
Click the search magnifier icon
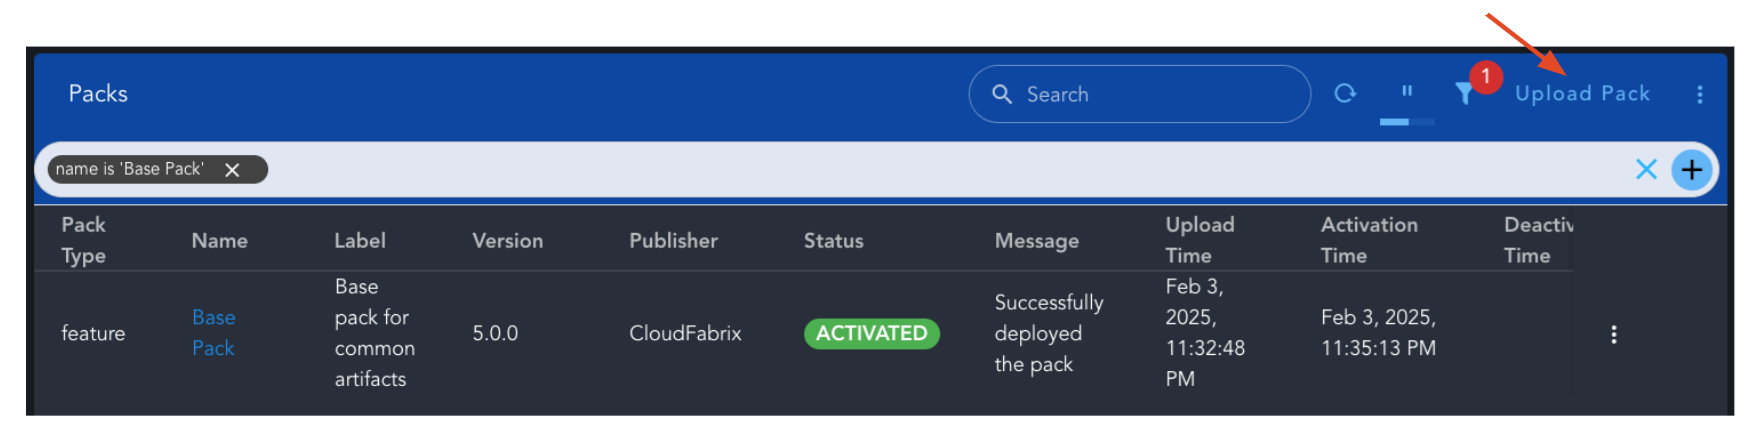pos(1002,94)
